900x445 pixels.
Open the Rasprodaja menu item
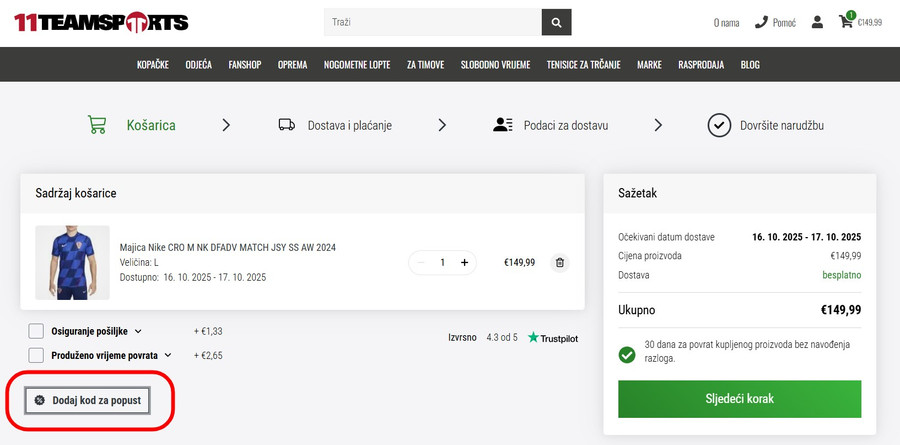[701, 65]
